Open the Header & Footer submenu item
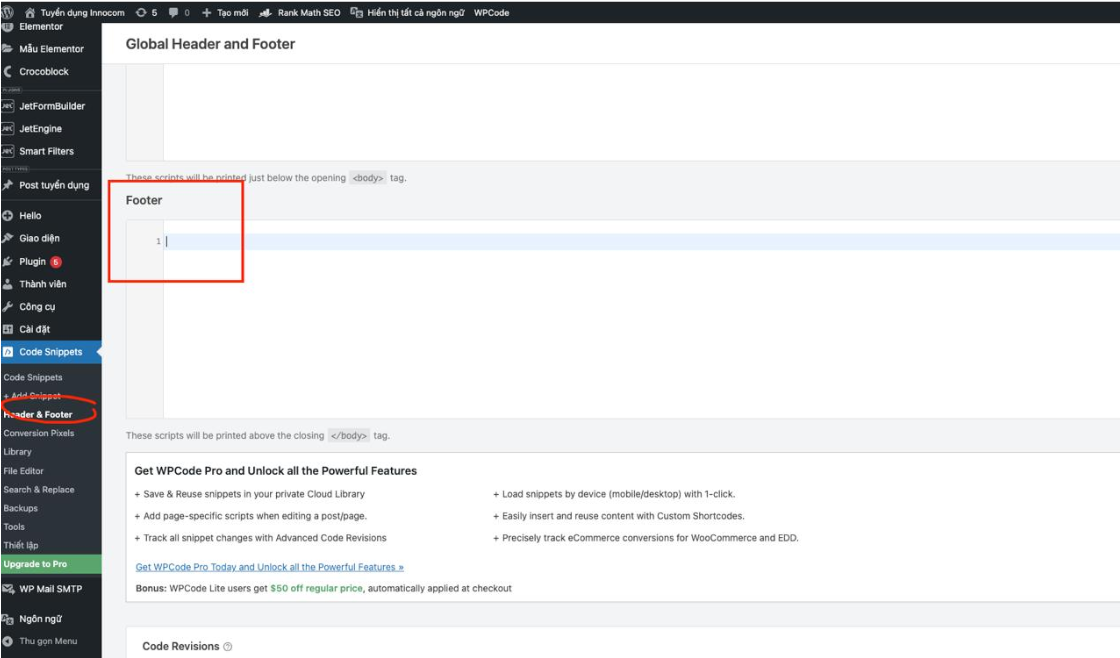The image size is (1120, 658). (38, 414)
